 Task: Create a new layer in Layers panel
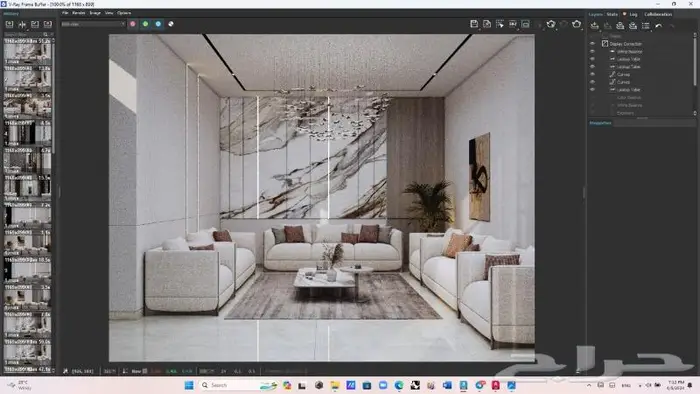coord(595,26)
